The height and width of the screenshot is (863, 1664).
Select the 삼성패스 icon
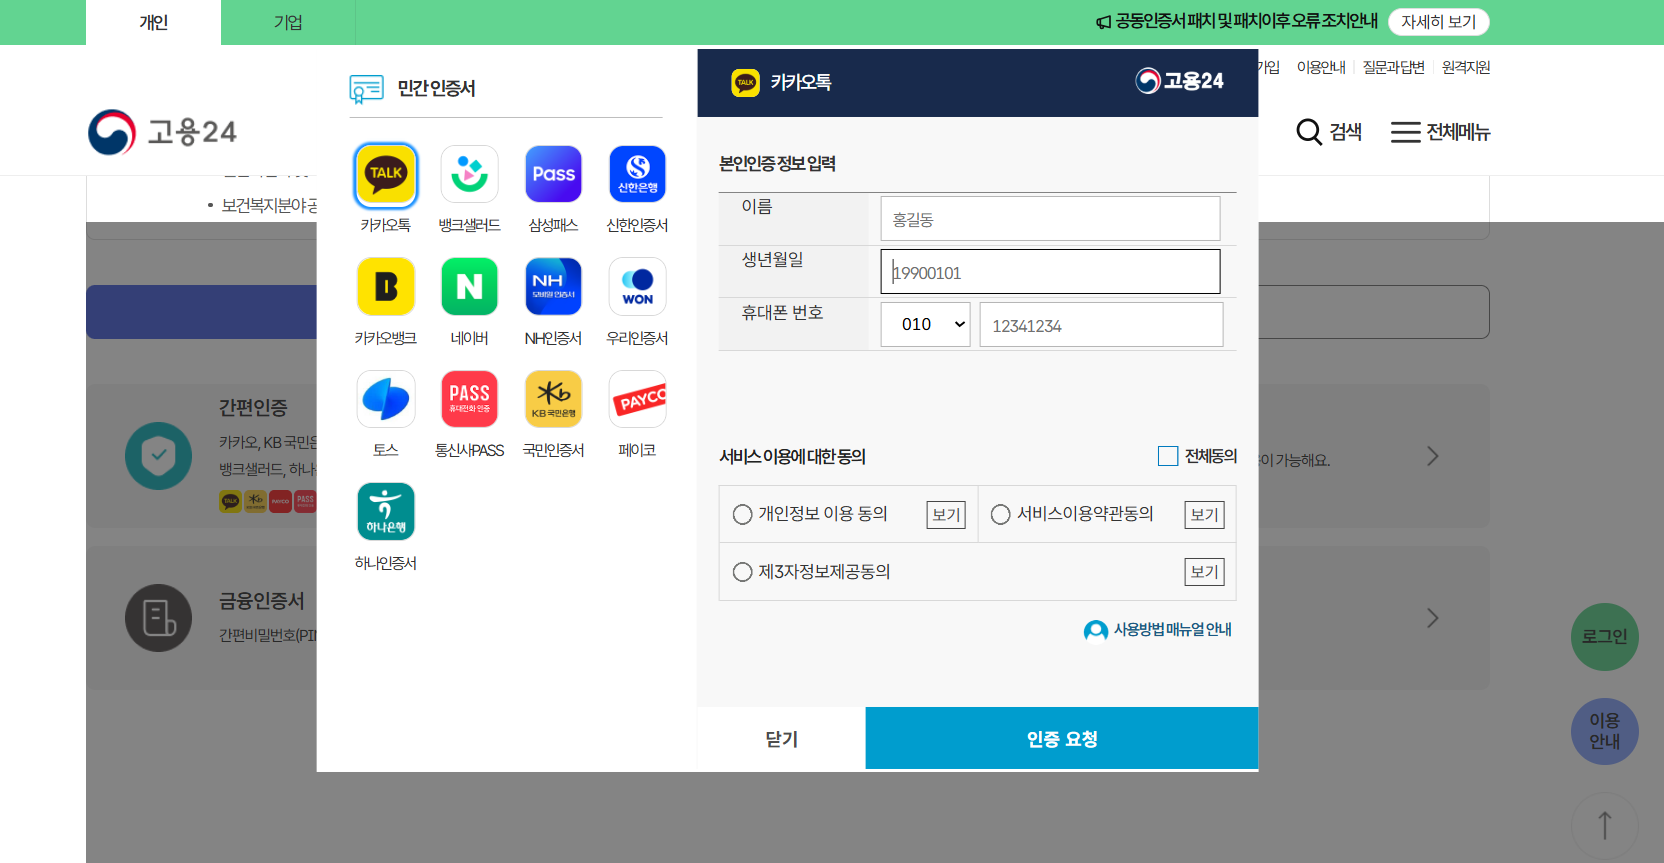(x=553, y=175)
